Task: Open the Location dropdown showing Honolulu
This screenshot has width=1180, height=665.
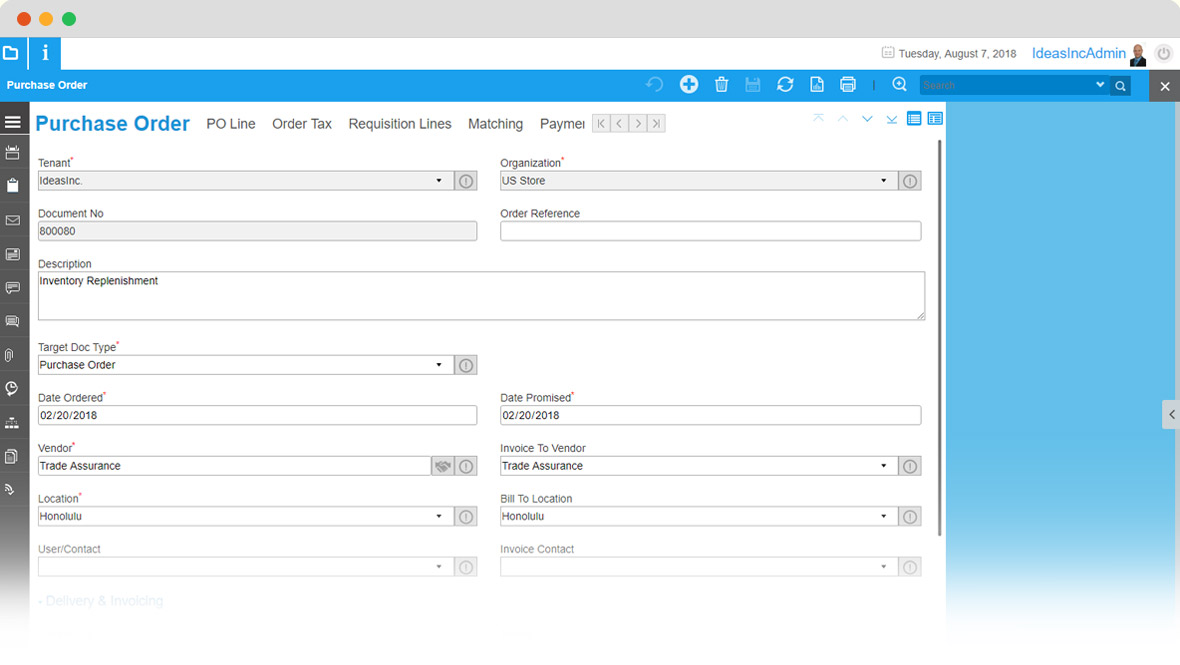Action: (x=245, y=517)
